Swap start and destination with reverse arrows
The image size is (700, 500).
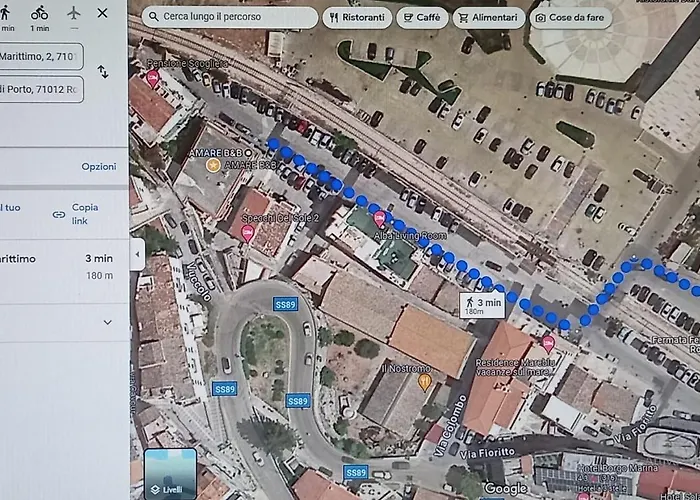[x=103, y=72]
